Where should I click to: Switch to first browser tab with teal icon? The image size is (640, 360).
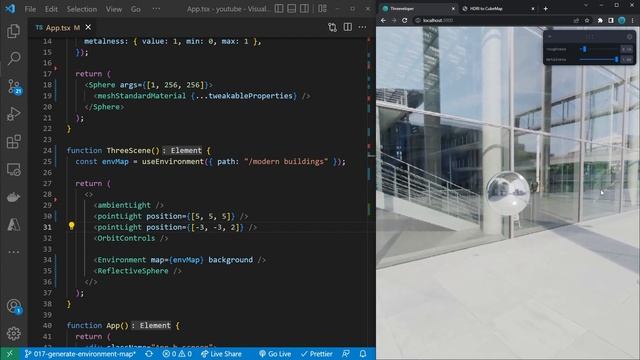point(417,9)
